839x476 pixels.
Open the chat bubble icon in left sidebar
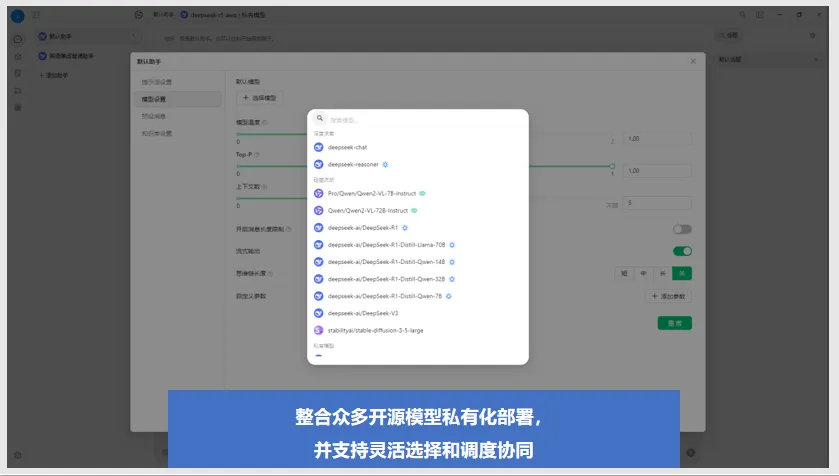18,39
